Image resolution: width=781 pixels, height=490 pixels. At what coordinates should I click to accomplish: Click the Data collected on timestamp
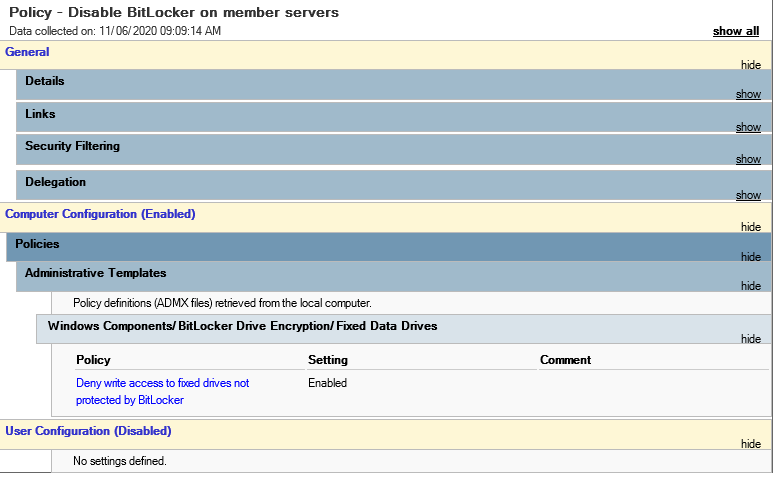[115, 31]
